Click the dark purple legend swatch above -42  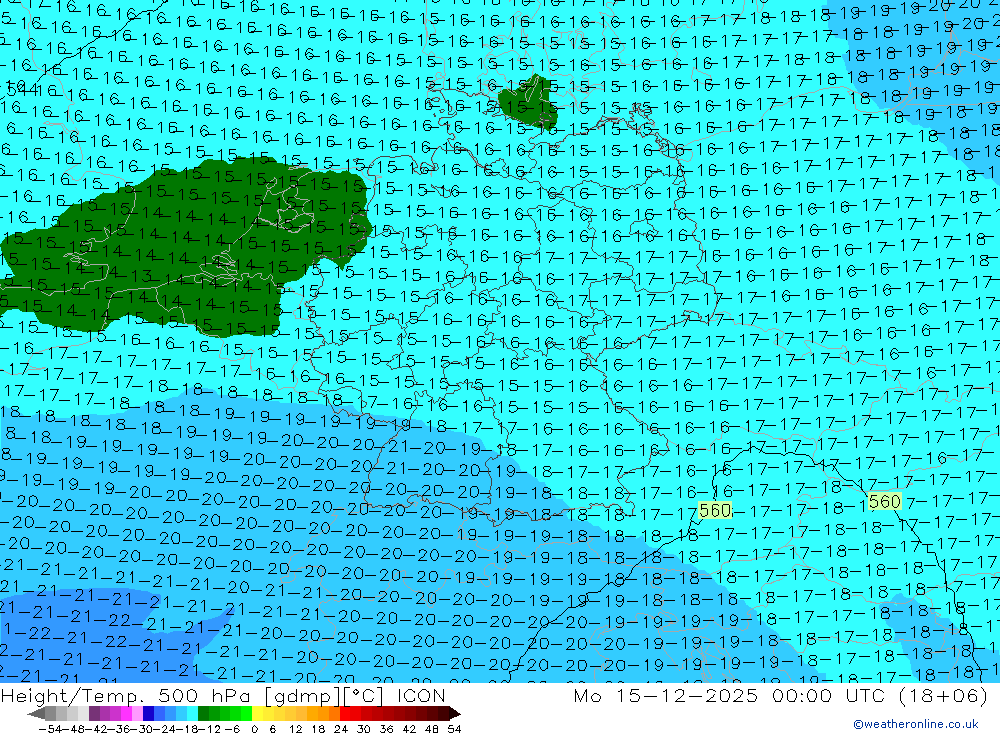(x=94, y=714)
